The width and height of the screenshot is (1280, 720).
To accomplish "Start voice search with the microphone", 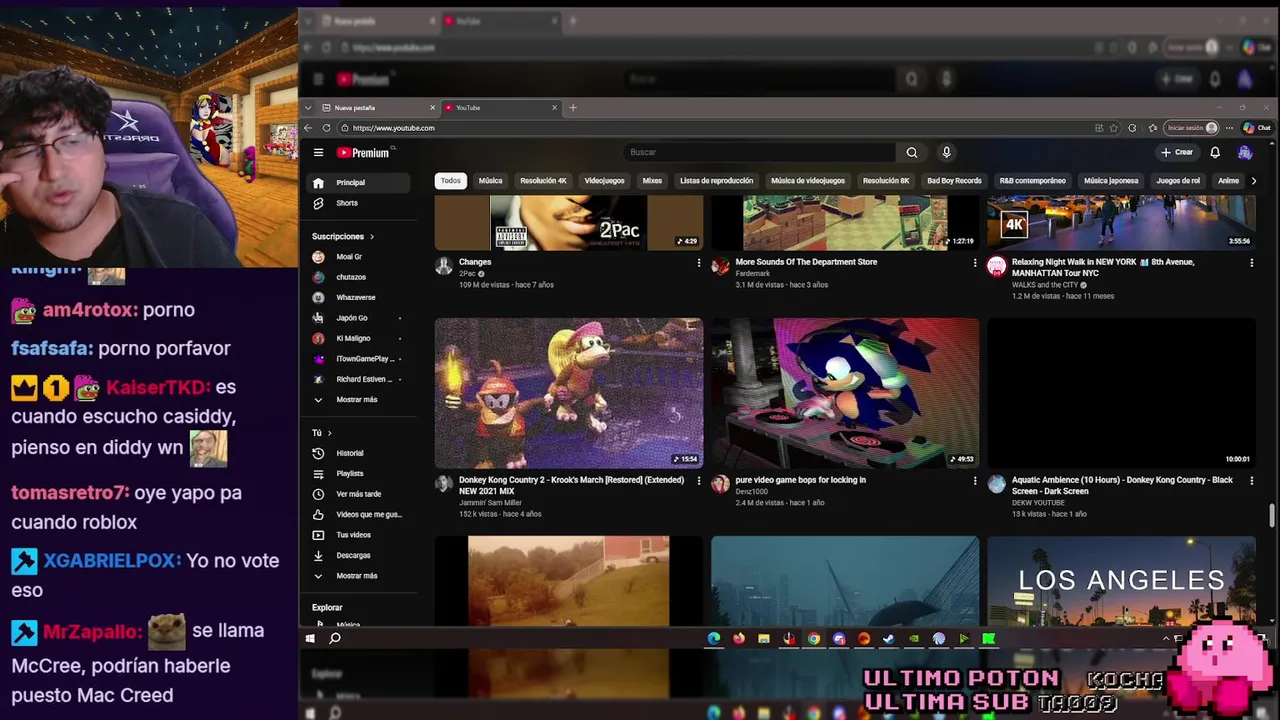I will [x=946, y=152].
